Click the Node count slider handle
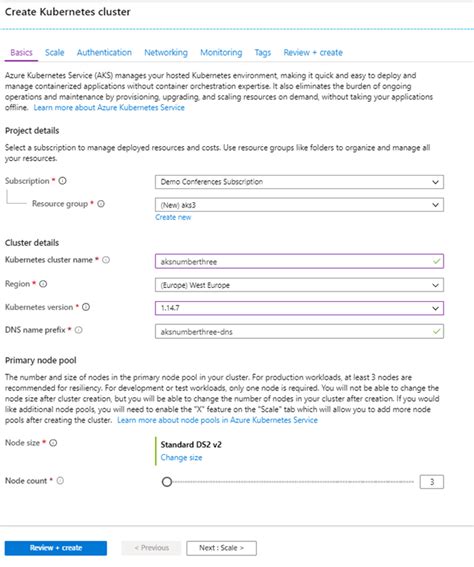The height and width of the screenshot is (567, 474). (167, 482)
